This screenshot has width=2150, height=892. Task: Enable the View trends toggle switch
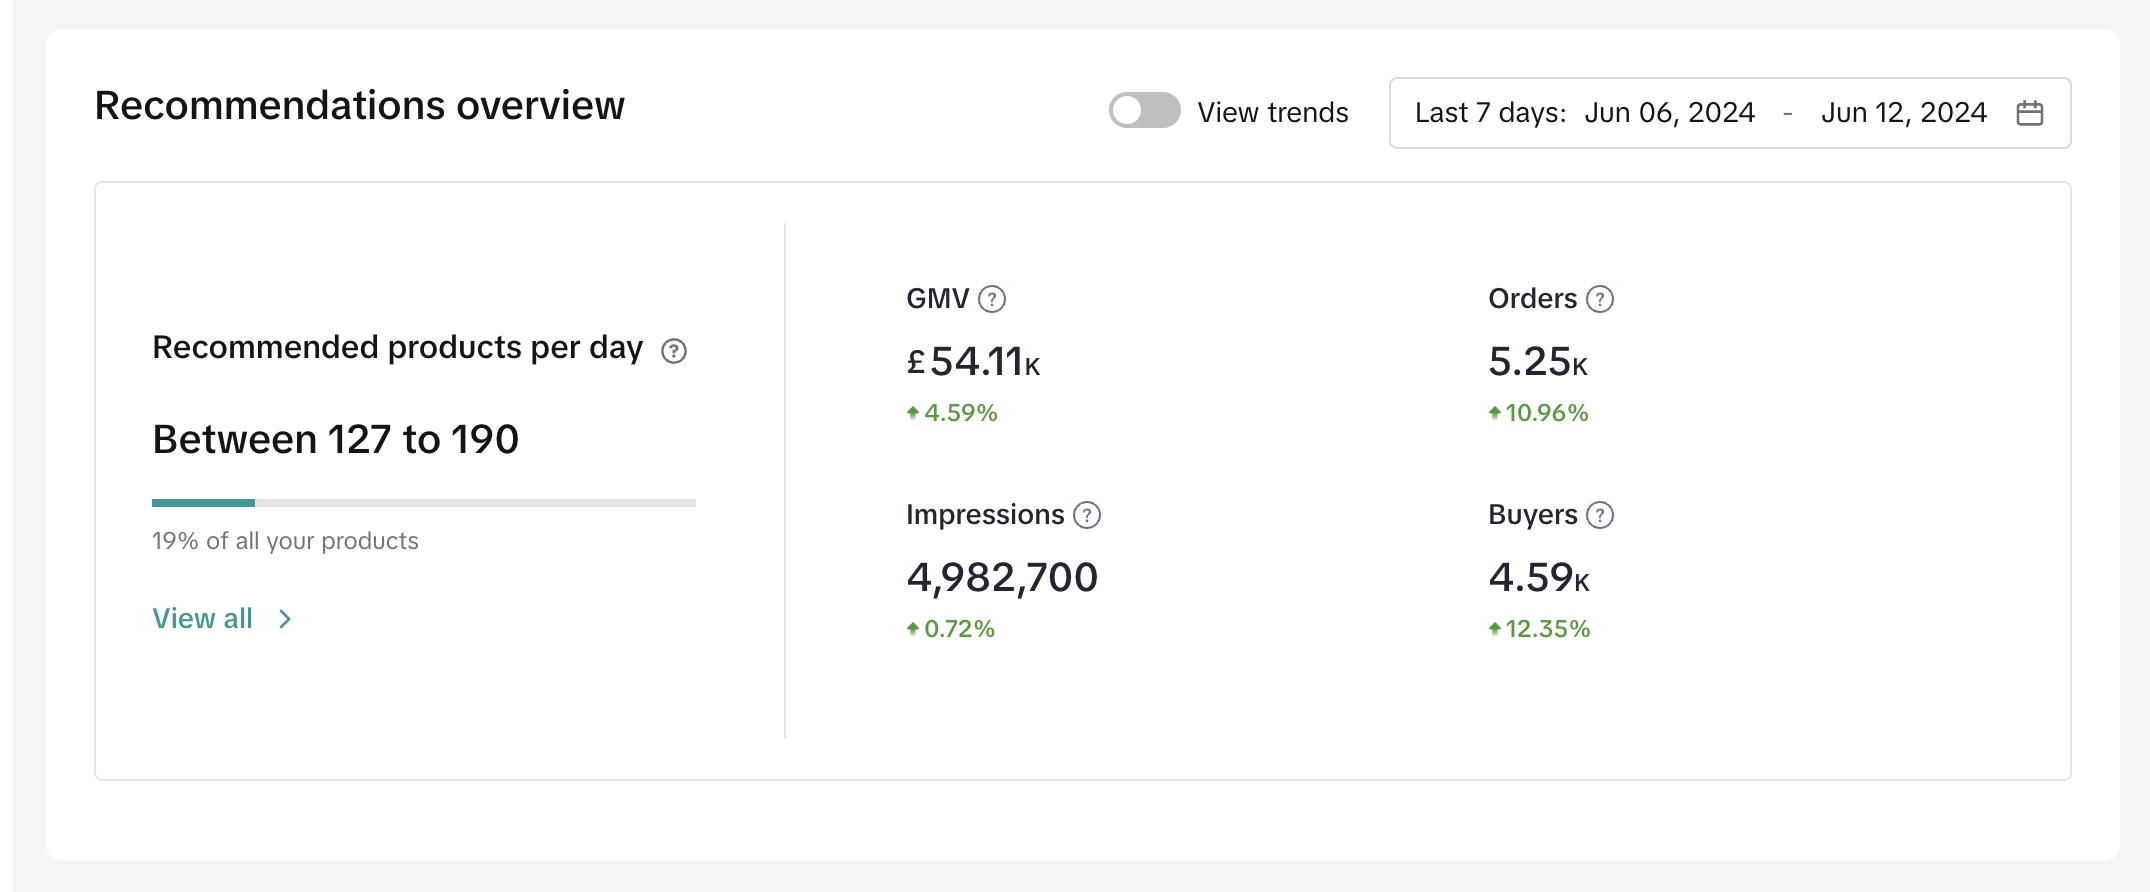[1144, 111]
